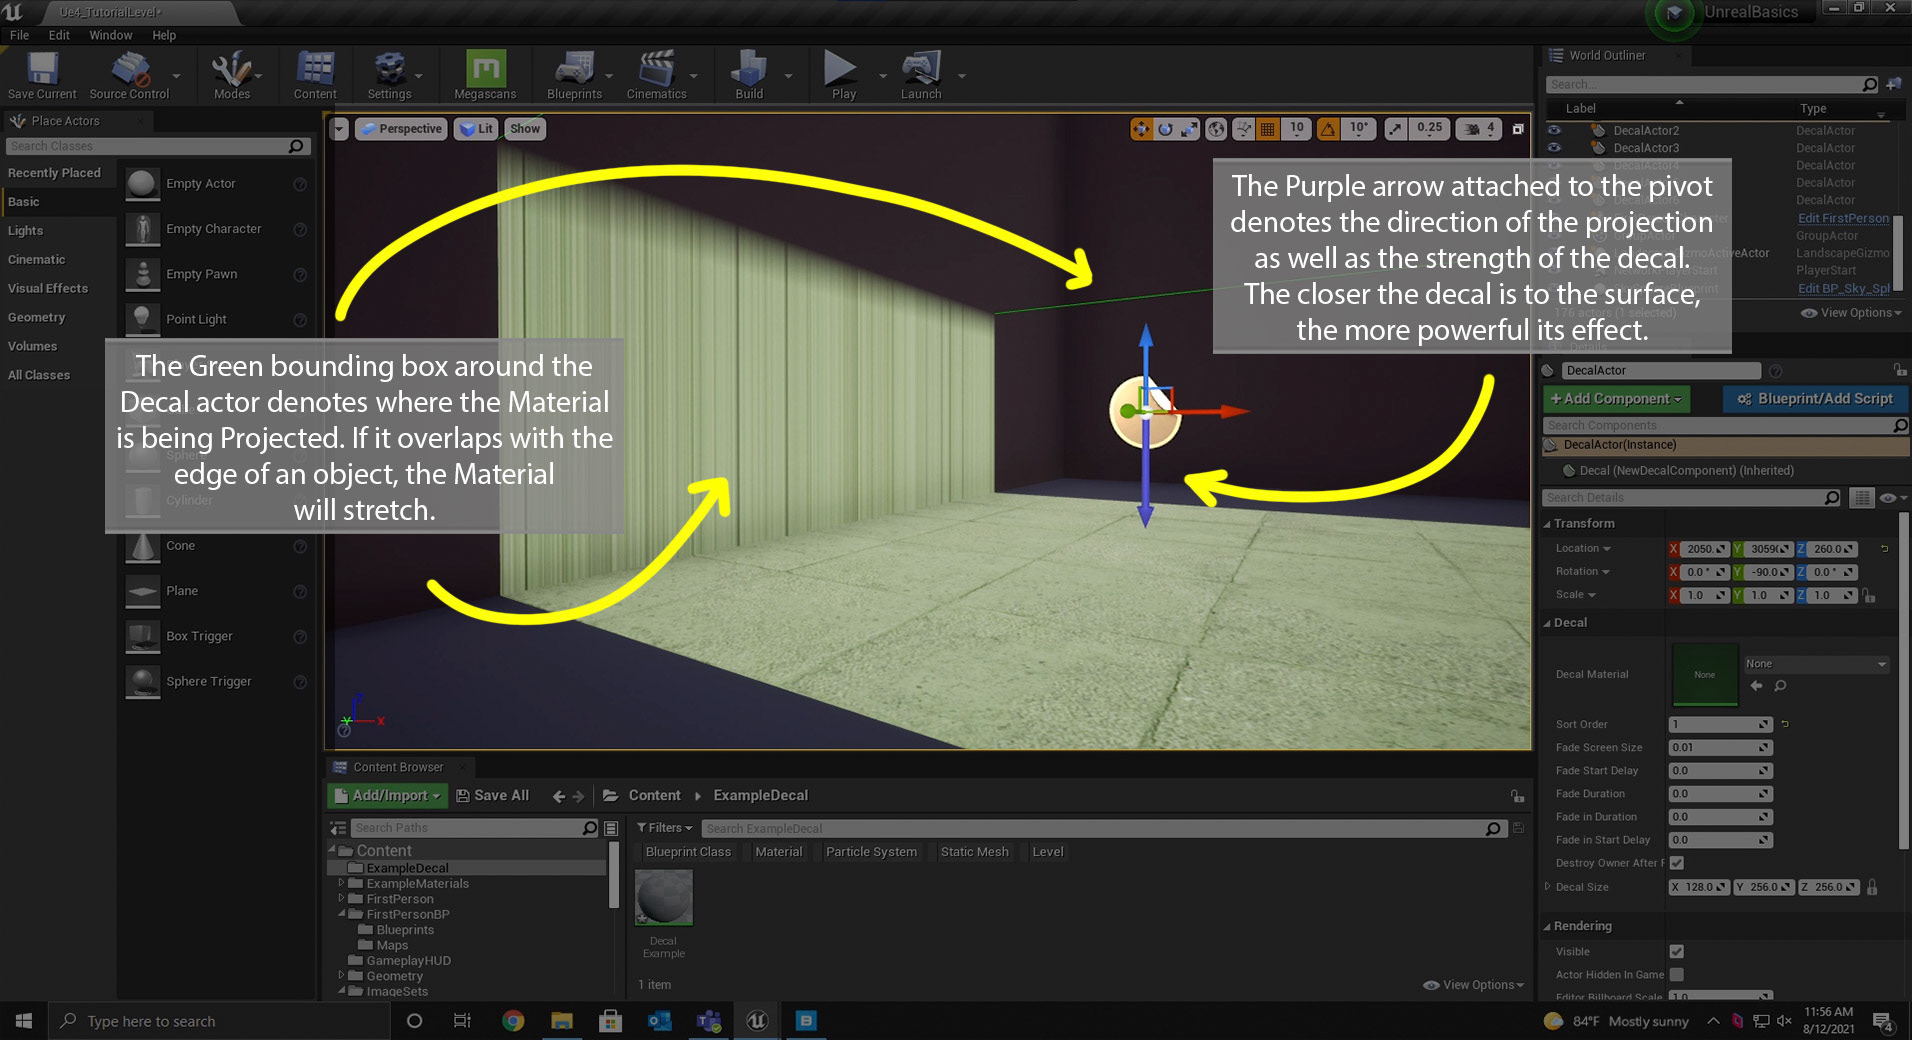Select the Visual Effects category
Viewport: 1912px width, 1040px height.
coord(48,288)
